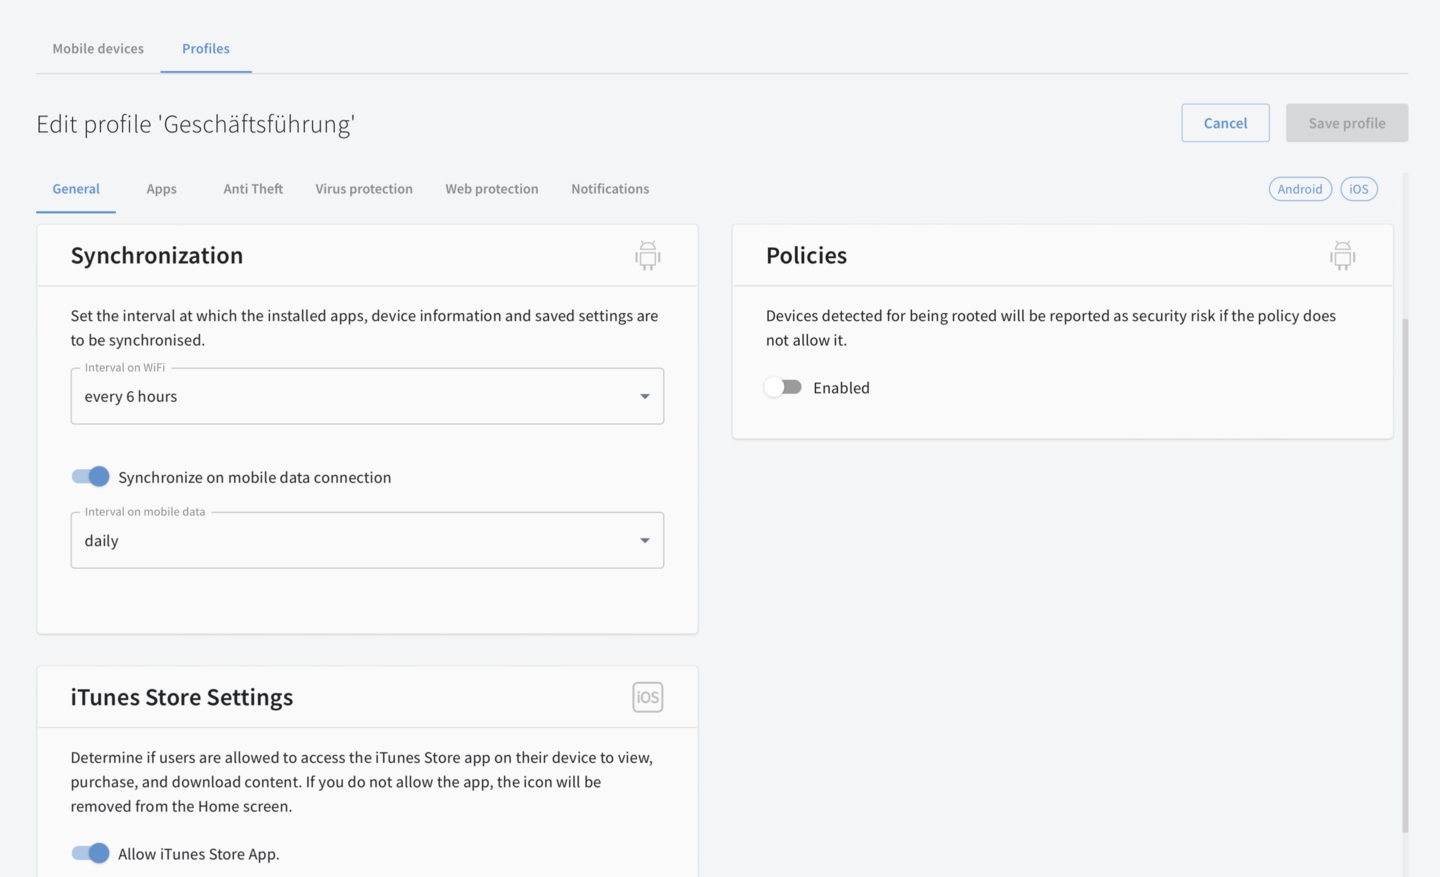Go to the Virus protection tab

tap(364, 189)
